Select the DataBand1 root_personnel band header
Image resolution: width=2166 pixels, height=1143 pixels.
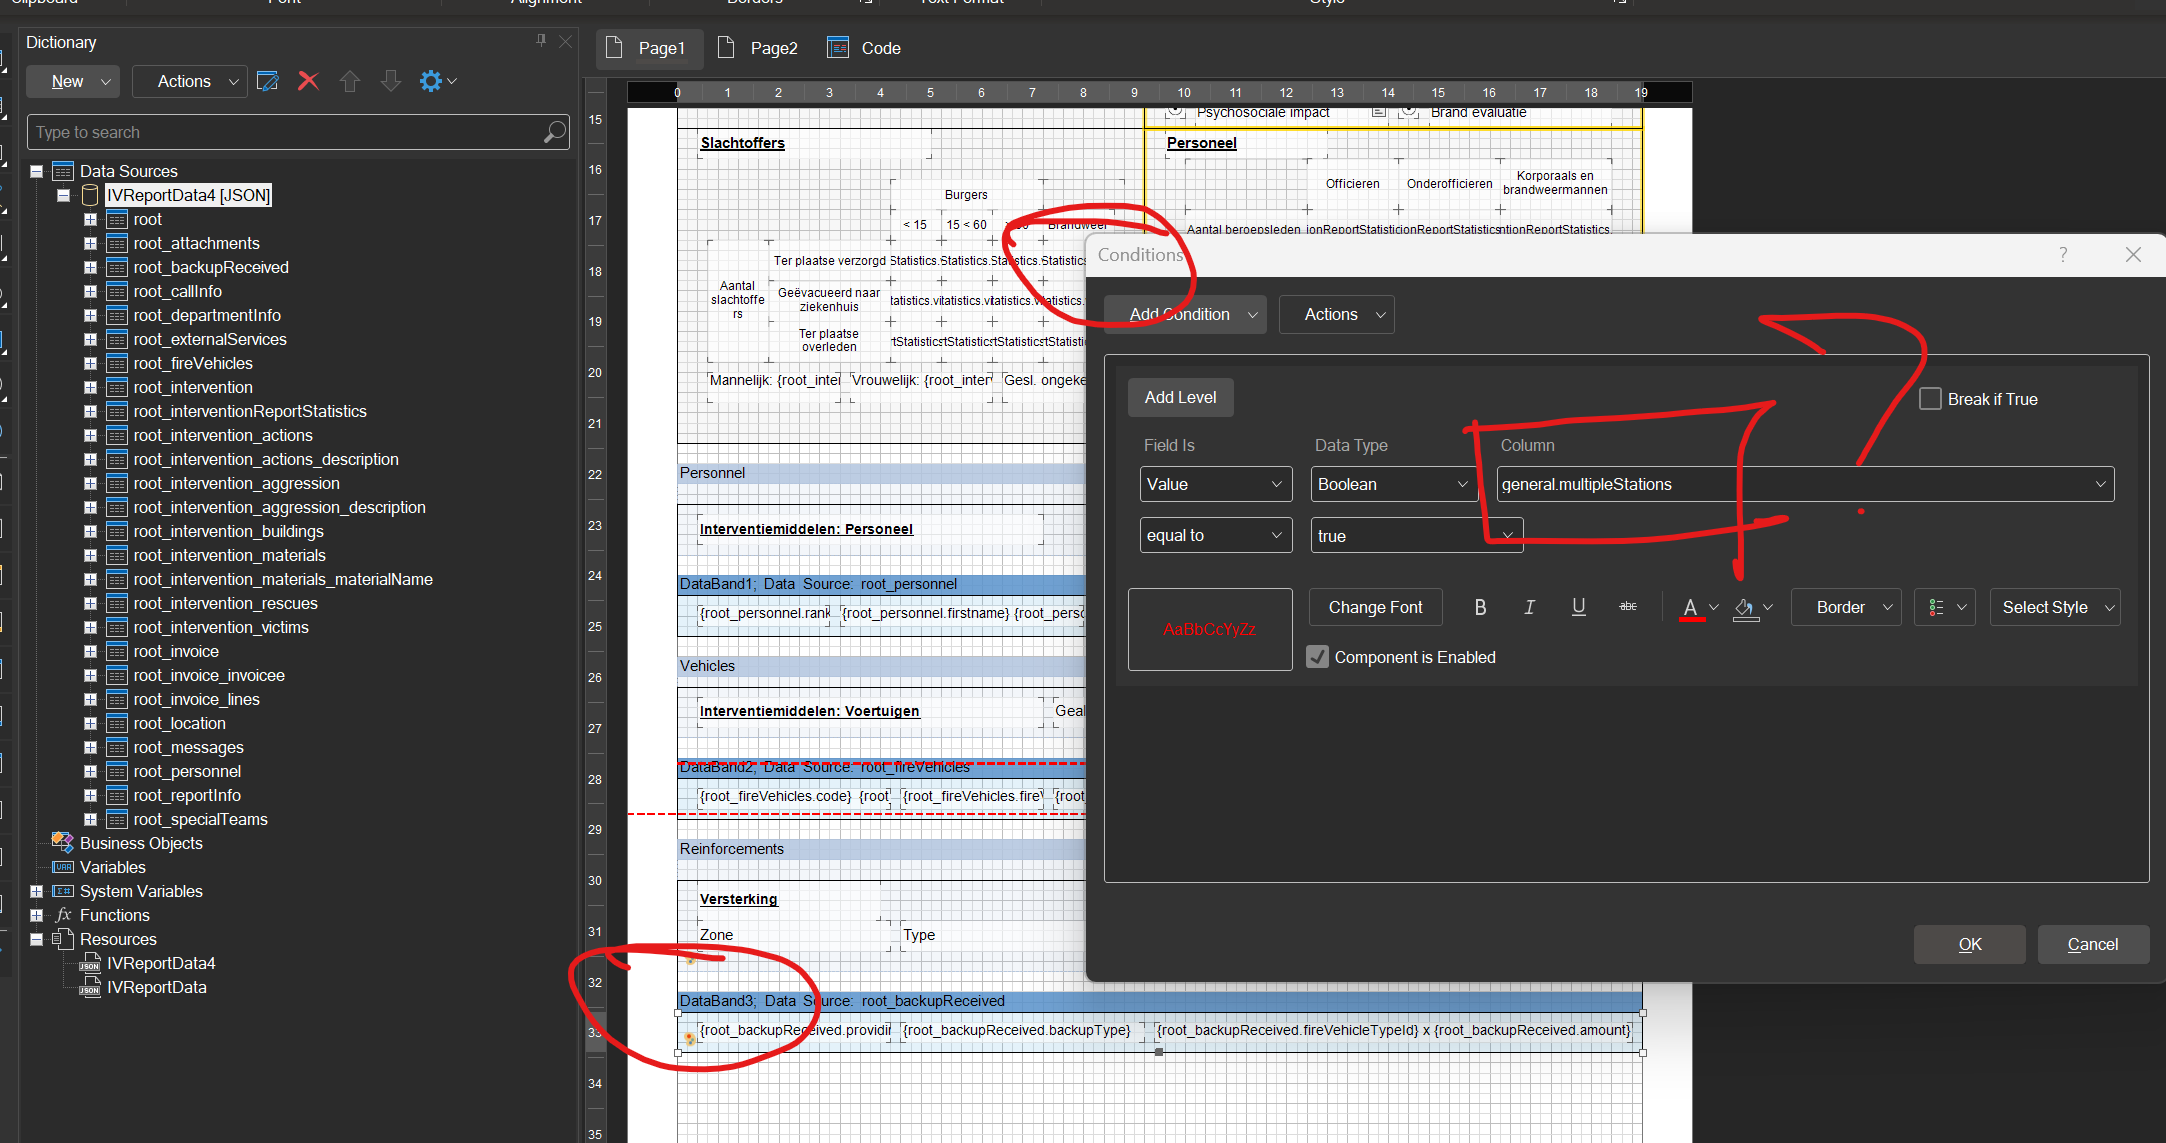tap(880, 584)
